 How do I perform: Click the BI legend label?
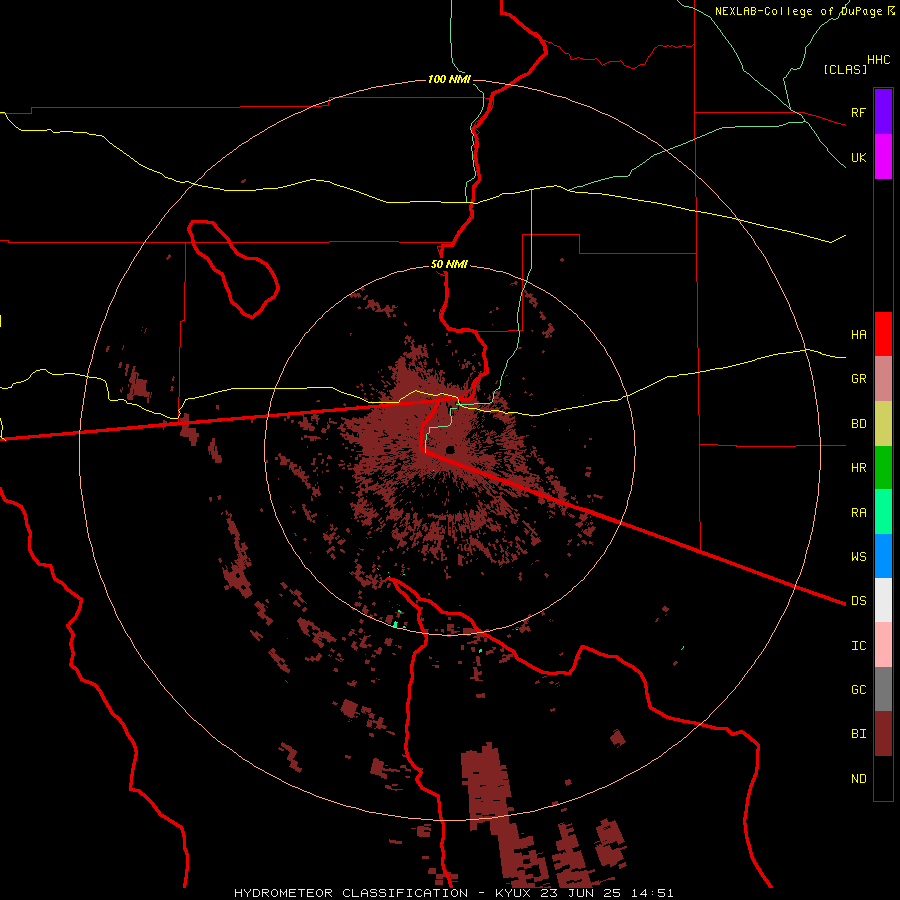(858, 734)
